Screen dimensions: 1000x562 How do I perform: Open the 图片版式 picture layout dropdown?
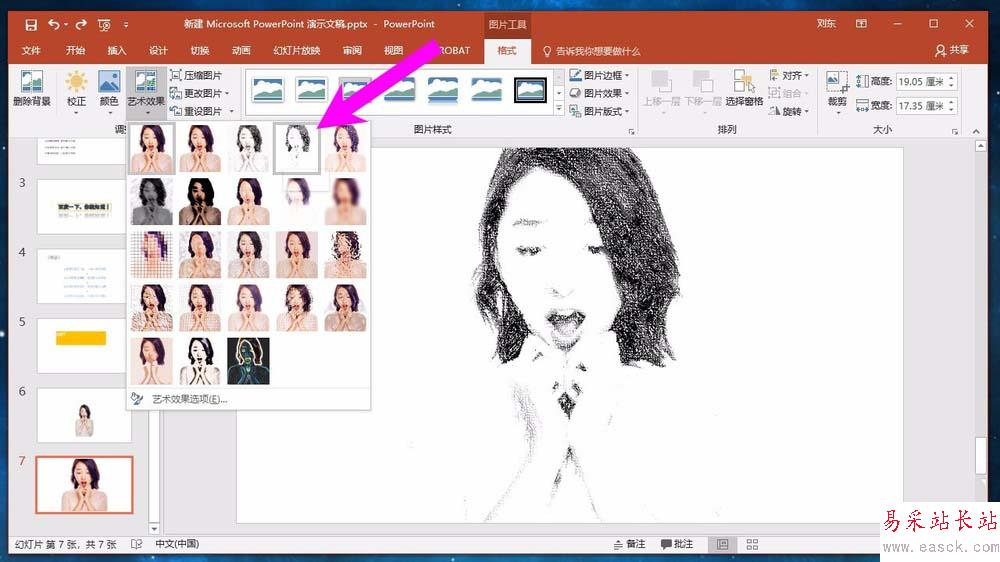click(599, 111)
